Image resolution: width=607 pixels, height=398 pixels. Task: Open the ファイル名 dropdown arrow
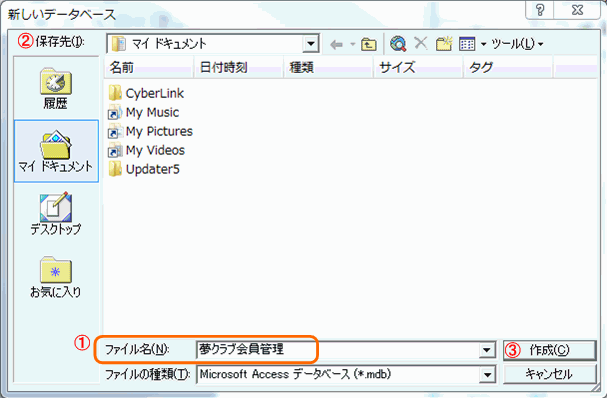click(x=487, y=350)
